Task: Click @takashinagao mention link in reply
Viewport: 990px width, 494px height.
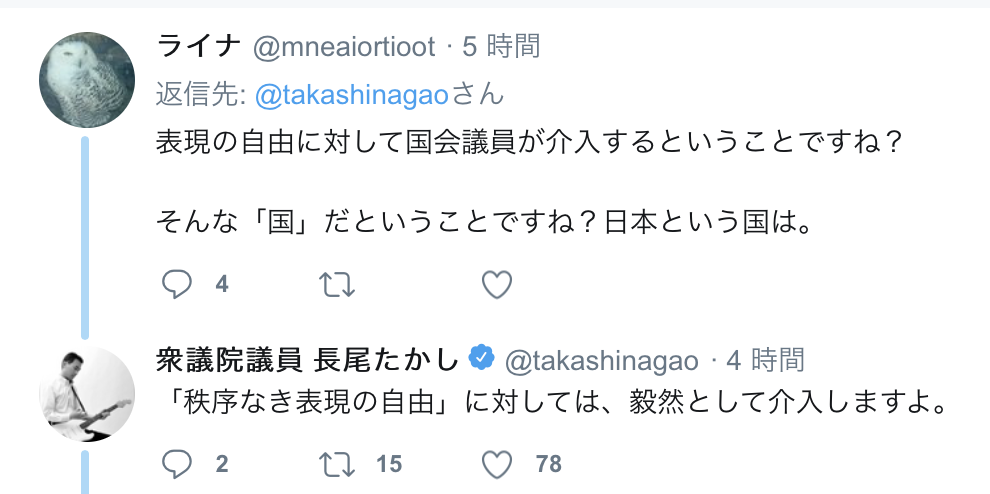Action: coord(351,95)
